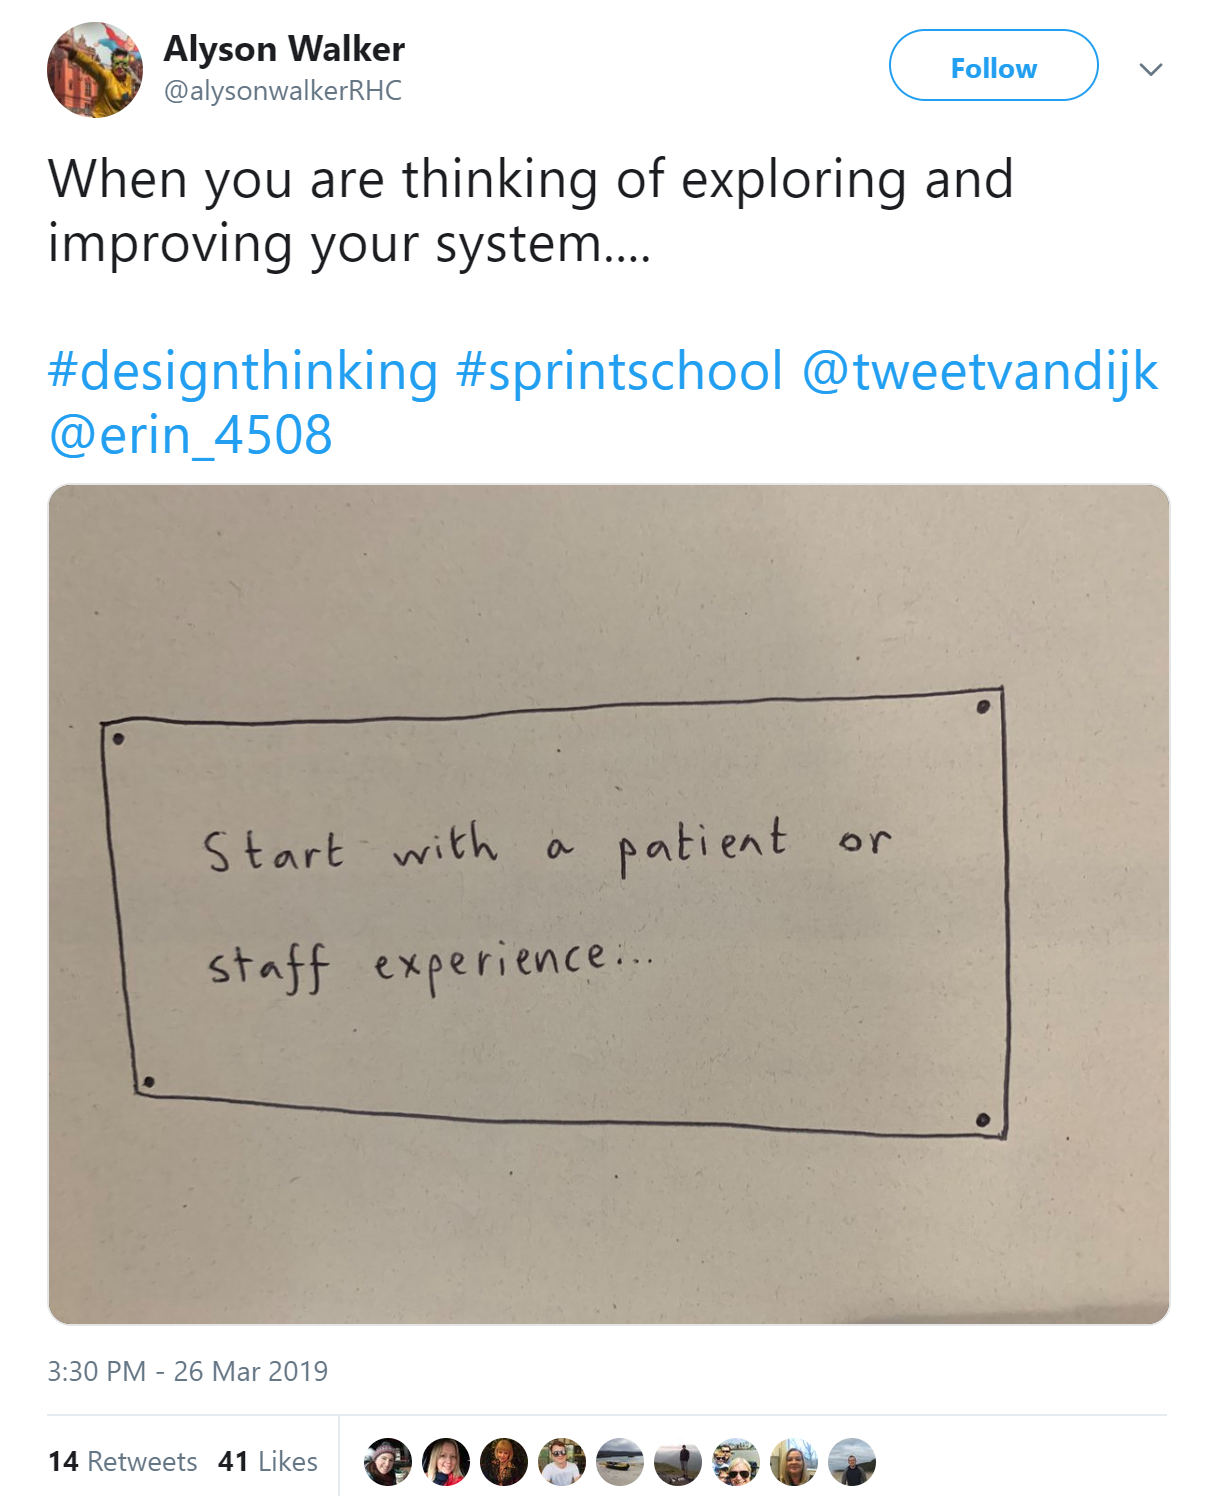Open the #sprintschool hashtag
This screenshot has height=1496, width=1228.
[x=619, y=371]
